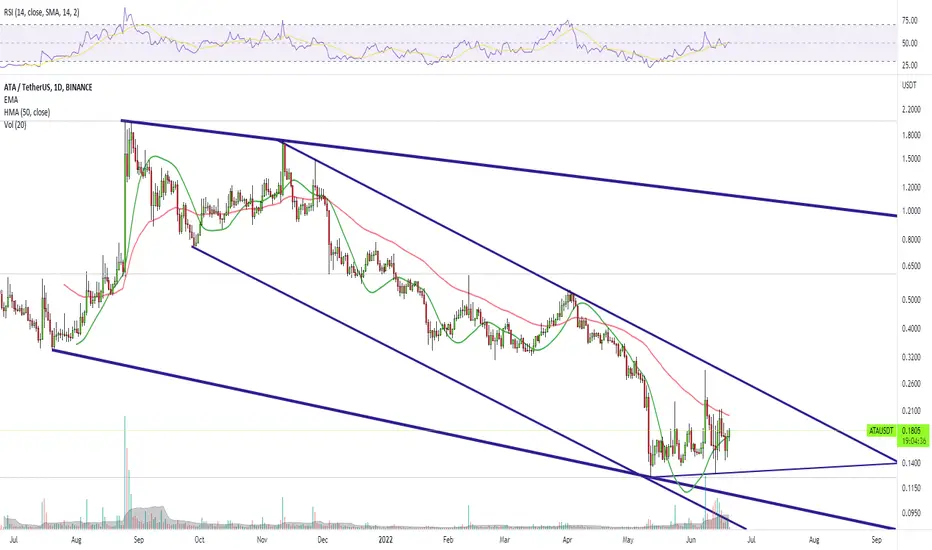Click the 50.00 RSI scale value
The height and width of the screenshot is (550, 932).
pyautogui.click(x=910, y=43)
